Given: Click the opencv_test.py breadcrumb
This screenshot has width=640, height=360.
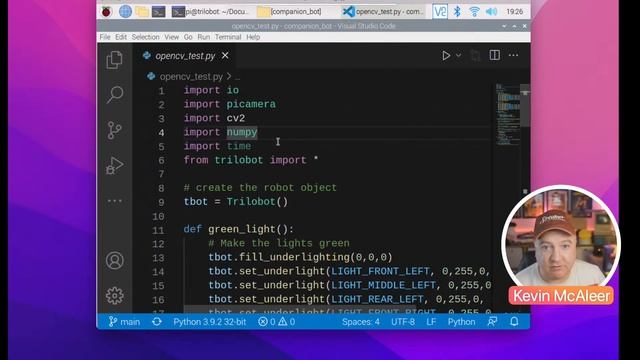Looking at the screenshot, I should pyautogui.click(x=191, y=76).
